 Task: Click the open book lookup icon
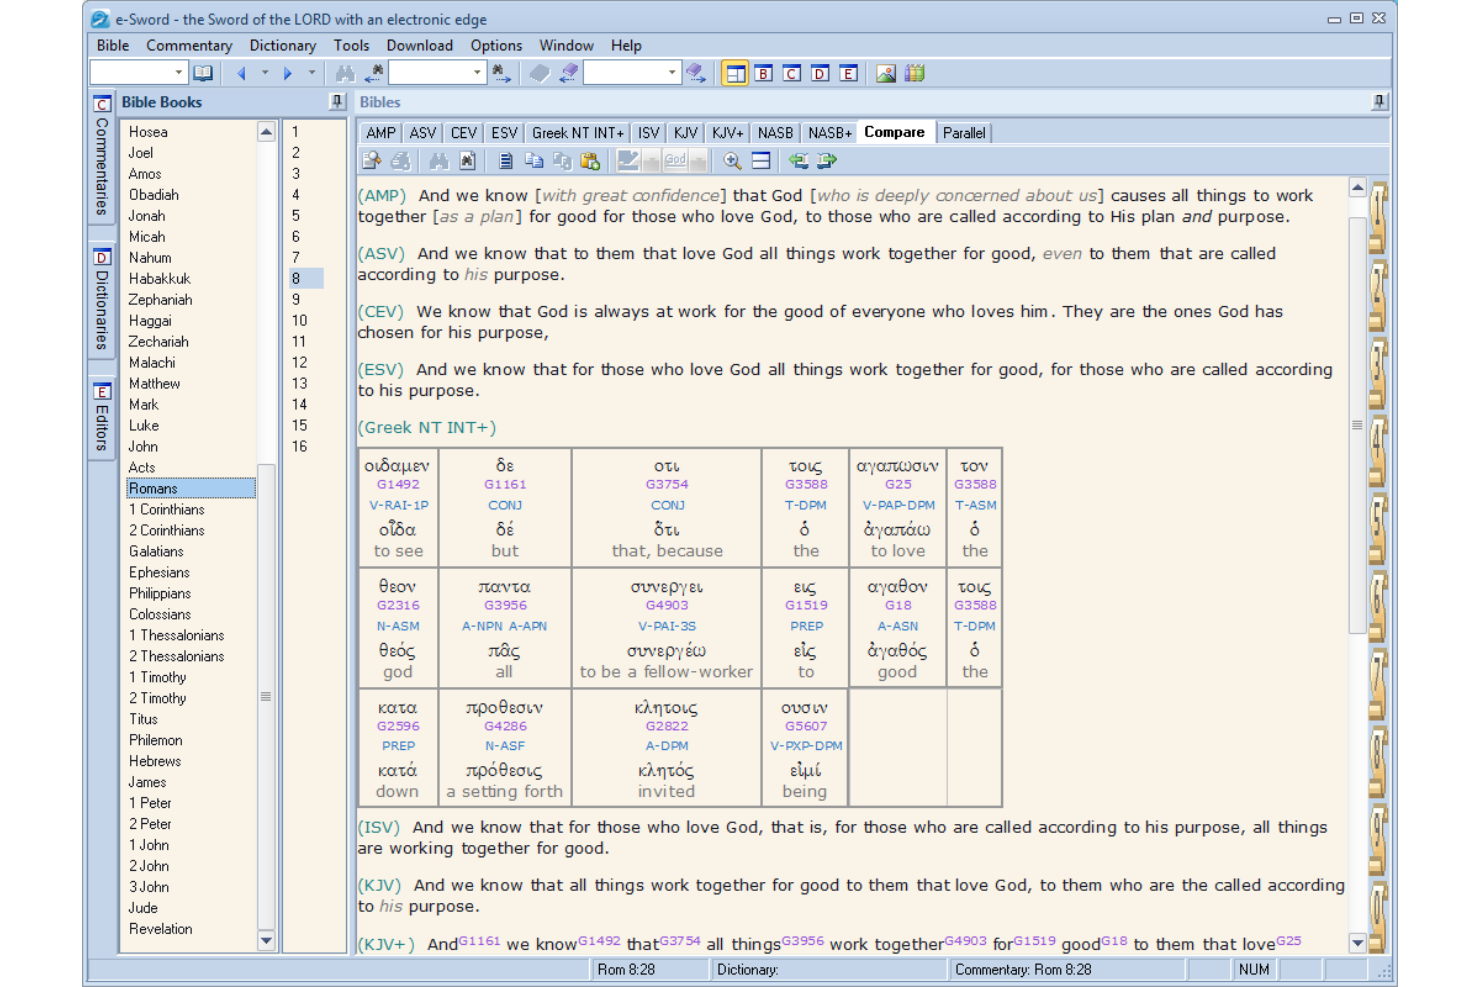point(203,73)
